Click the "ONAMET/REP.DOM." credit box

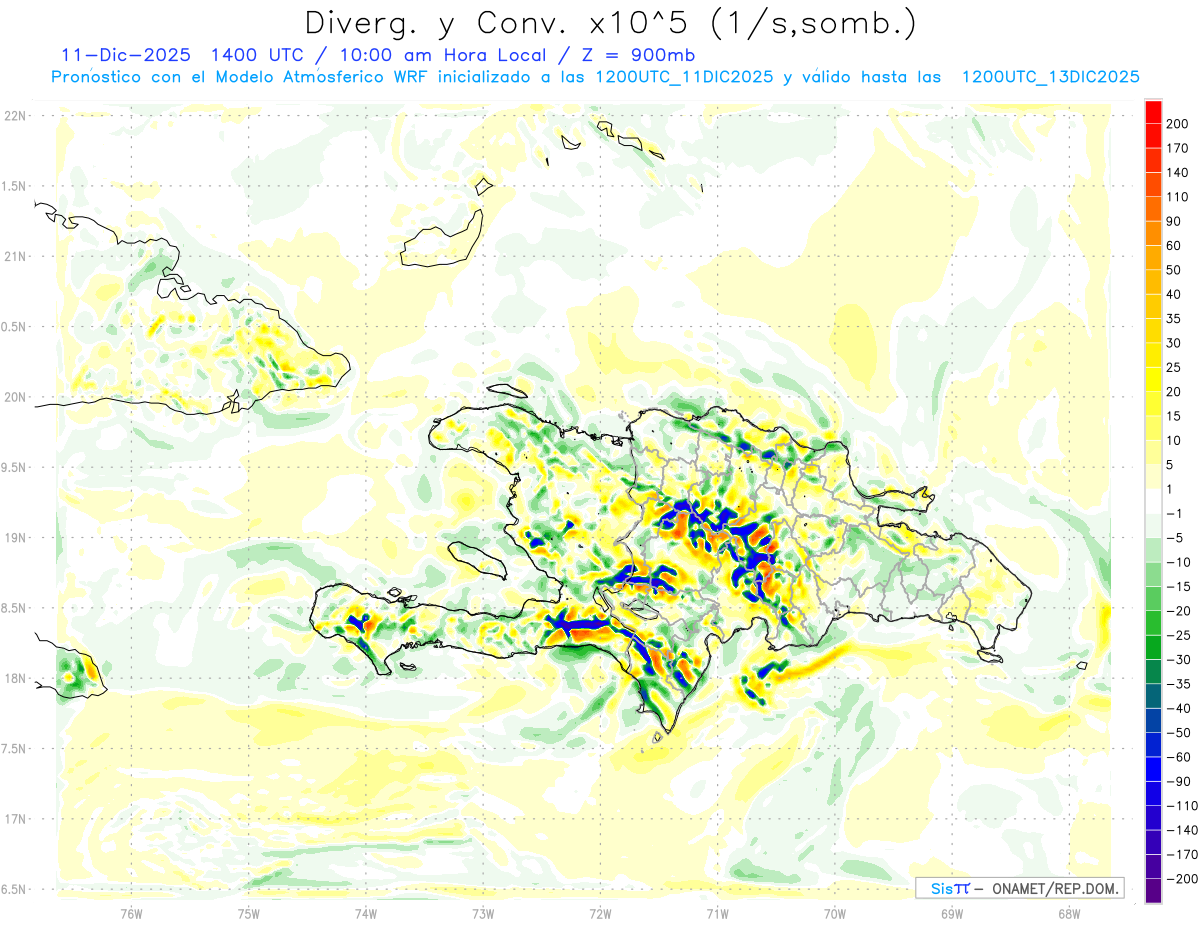coord(1019,888)
